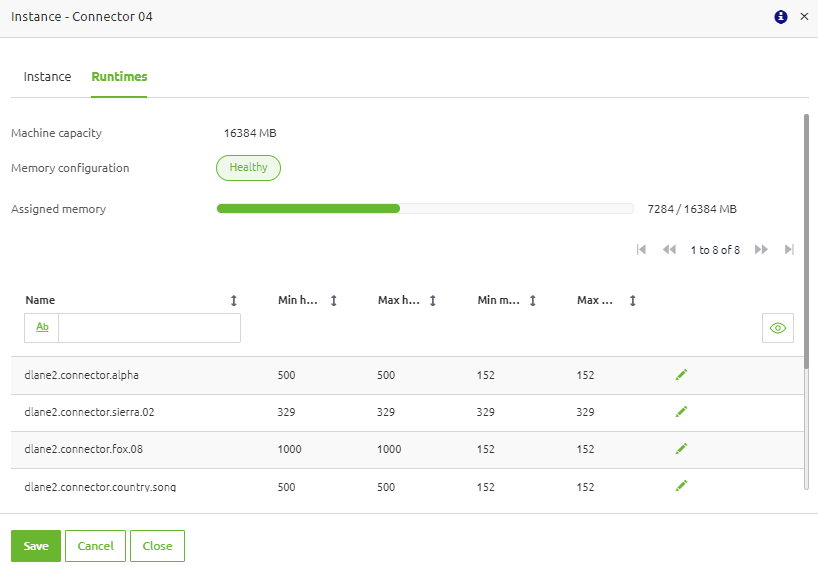Sort by the Max heap column arrow

(x=432, y=300)
